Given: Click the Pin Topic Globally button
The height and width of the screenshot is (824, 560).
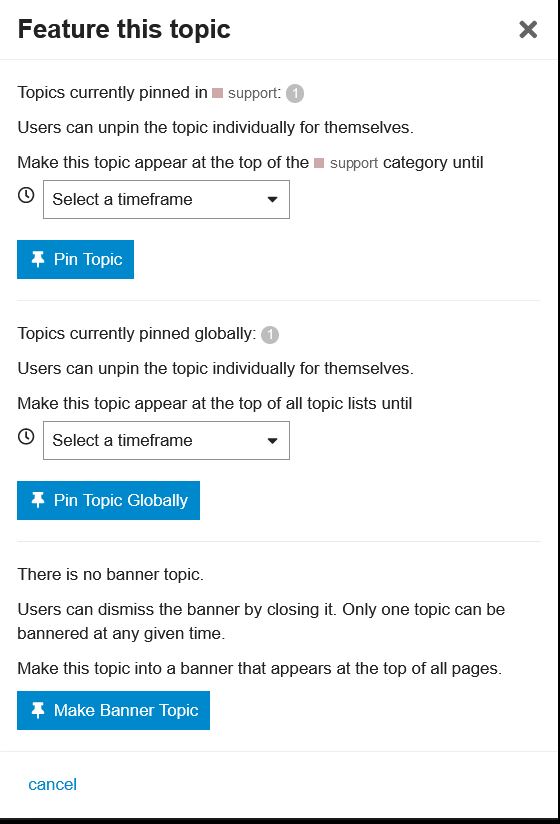Looking at the screenshot, I should tap(108, 500).
